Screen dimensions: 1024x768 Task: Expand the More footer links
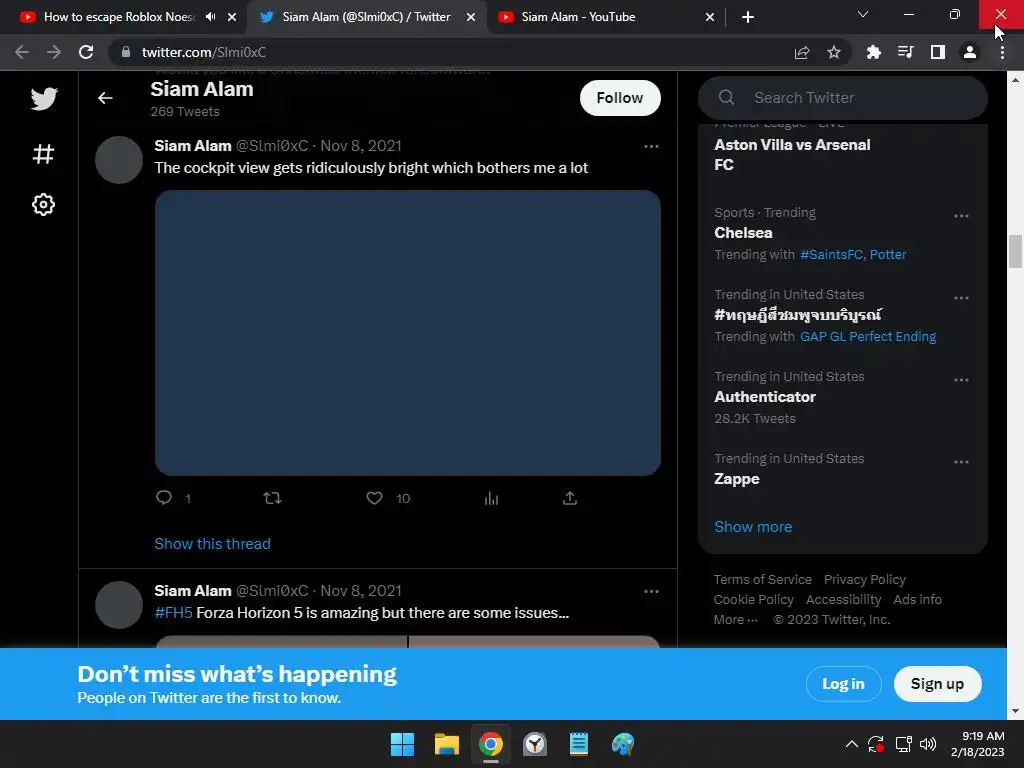pos(735,619)
